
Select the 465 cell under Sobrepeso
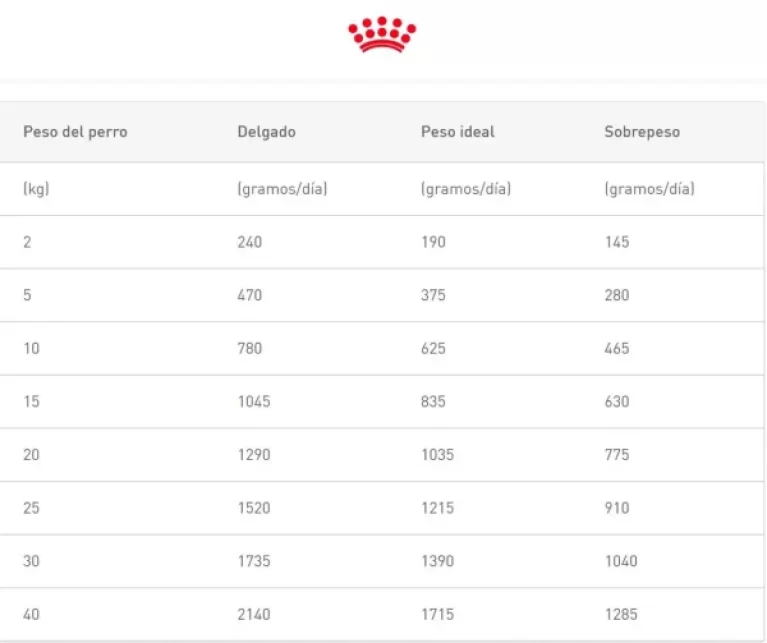coord(617,349)
